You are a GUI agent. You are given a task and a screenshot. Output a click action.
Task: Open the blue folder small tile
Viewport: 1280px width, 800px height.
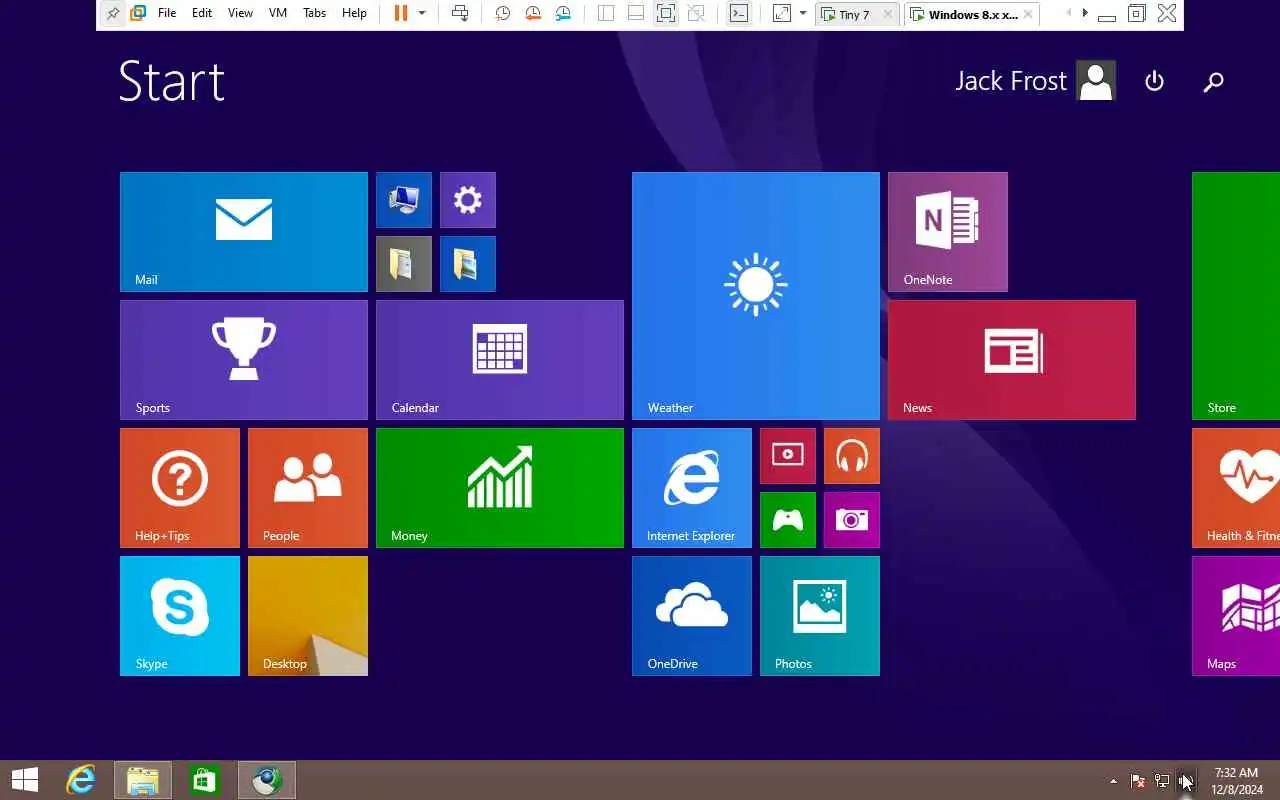pyautogui.click(x=468, y=264)
